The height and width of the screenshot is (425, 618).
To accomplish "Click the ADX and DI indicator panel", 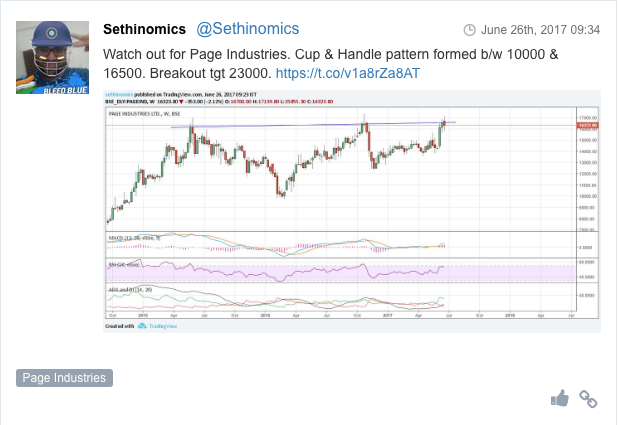I will (341, 297).
